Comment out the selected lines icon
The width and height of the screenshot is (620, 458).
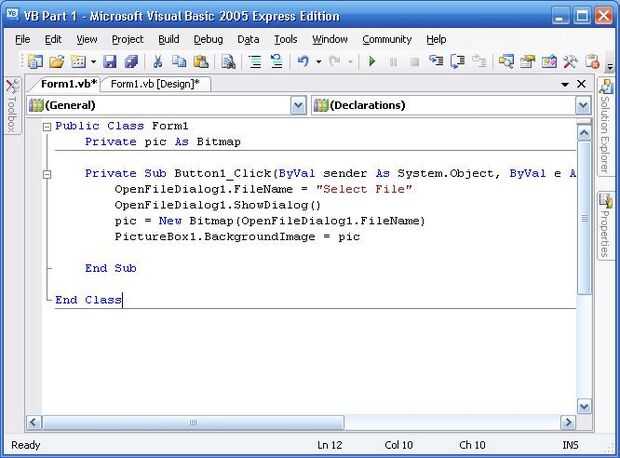tap(255, 62)
